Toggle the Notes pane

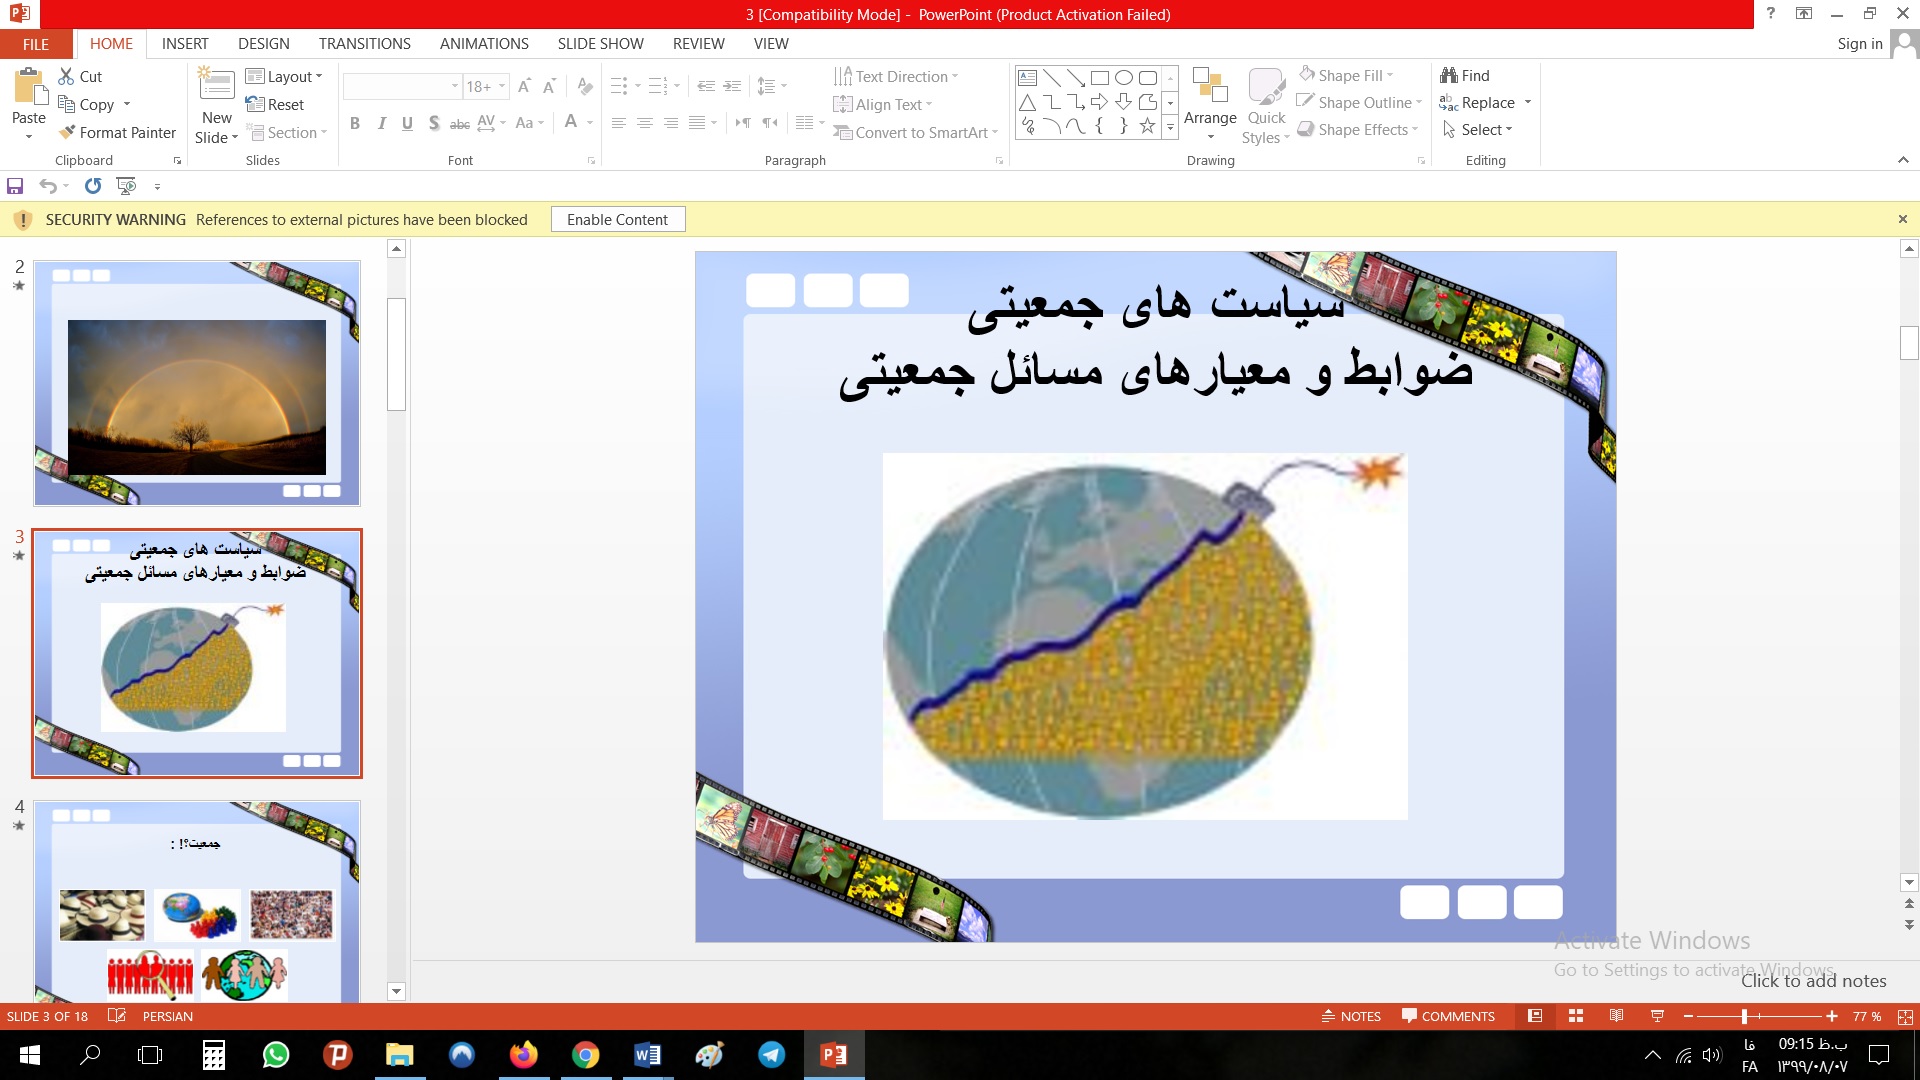coord(1351,1016)
